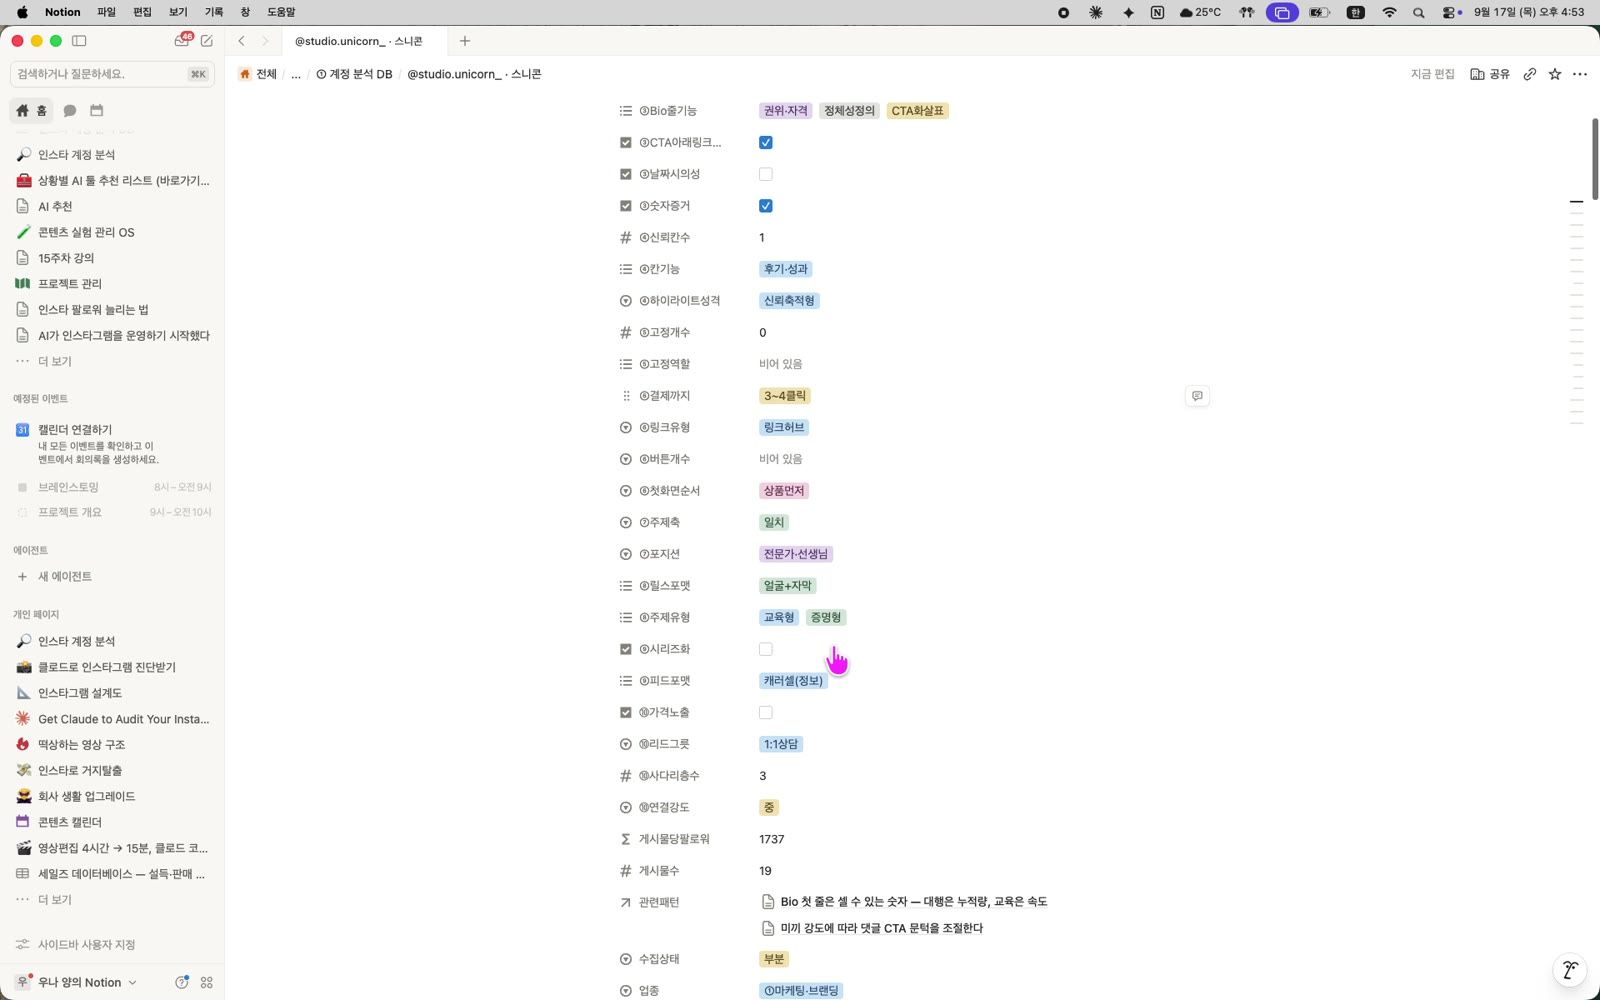Uncheck the ③숫자증거 checkbox

coord(766,206)
